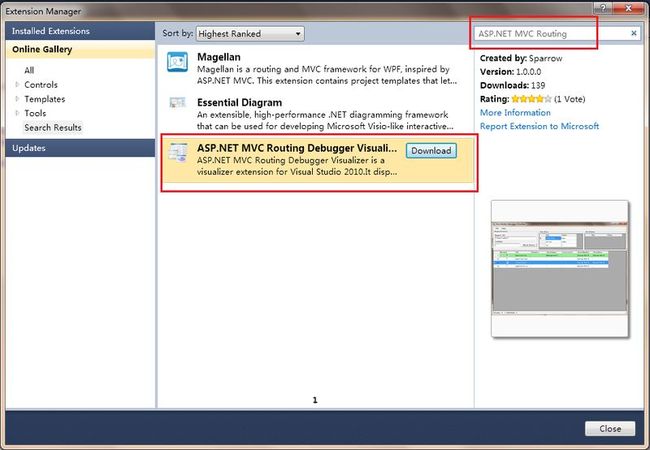Click the ASP.NET MVC Routing Debugger icon
Screen dimensions: 650x450
(x=178, y=152)
